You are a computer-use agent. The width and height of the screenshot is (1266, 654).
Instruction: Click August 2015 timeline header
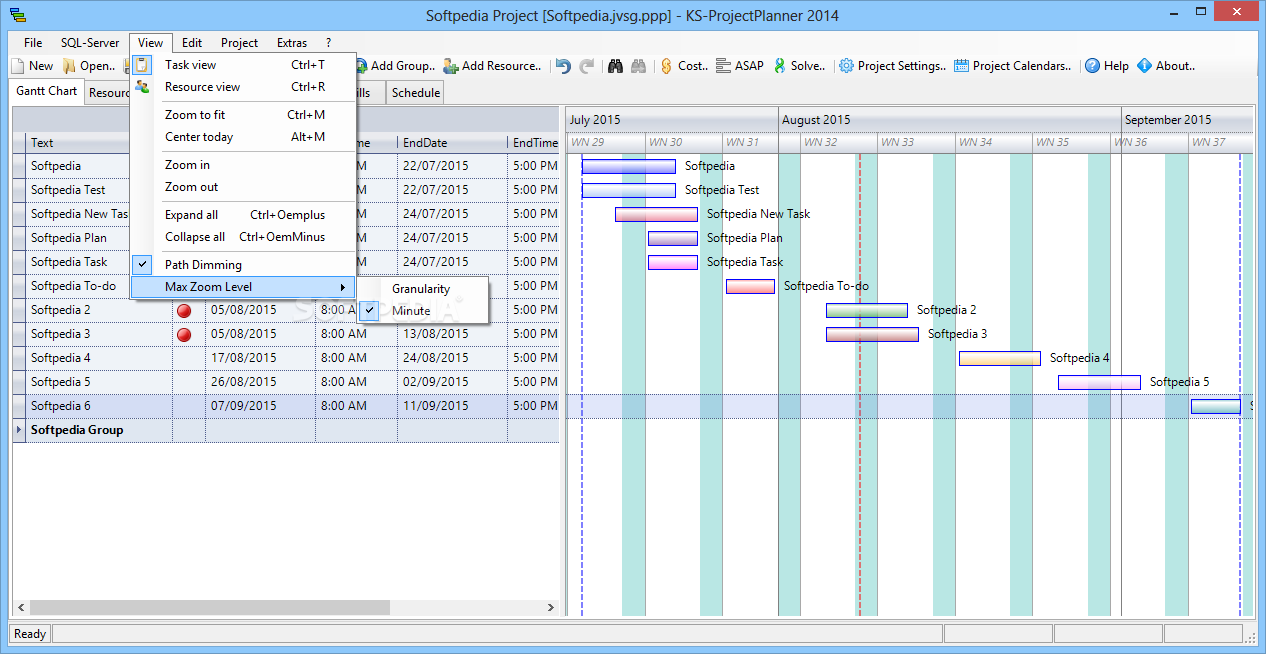949,120
